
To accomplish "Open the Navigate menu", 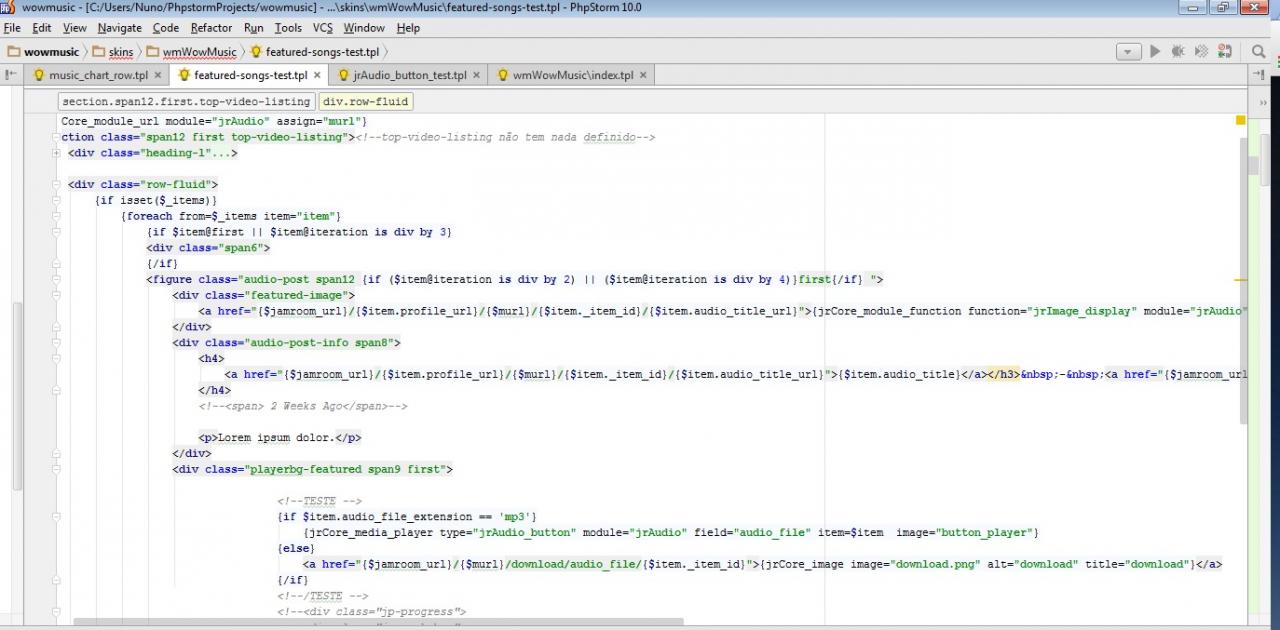I will click(120, 28).
